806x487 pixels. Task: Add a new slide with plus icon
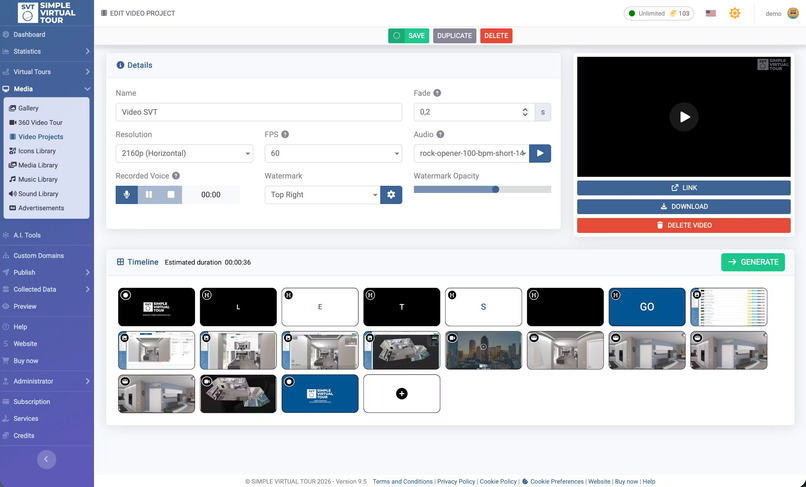click(402, 394)
